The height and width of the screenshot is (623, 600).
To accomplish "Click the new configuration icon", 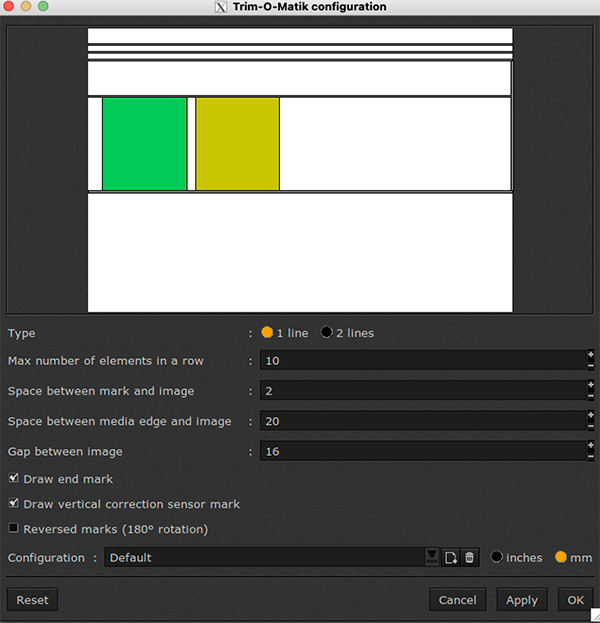I will [451, 557].
